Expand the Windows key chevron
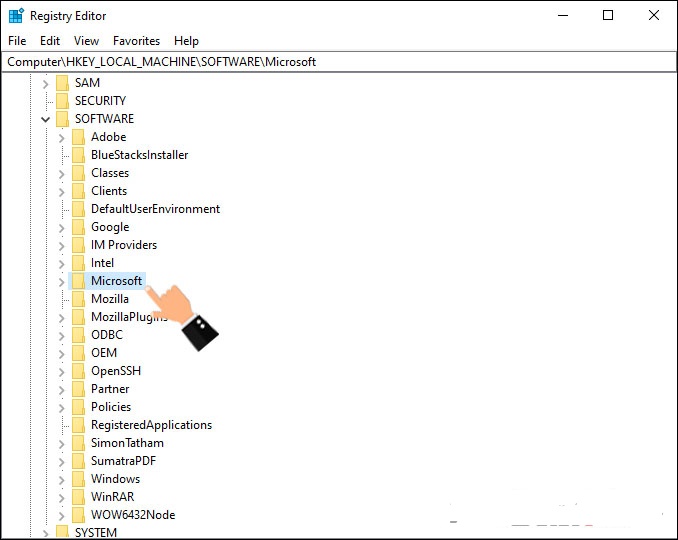678x540 pixels. click(61, 480)
